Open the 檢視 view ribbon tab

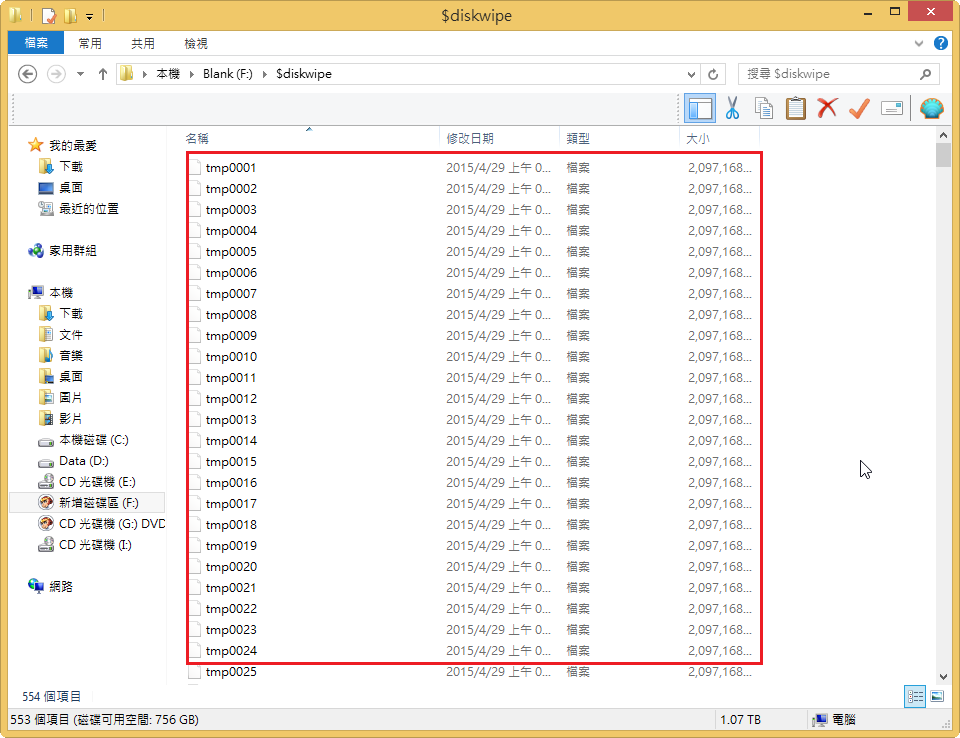coord(196,43)
